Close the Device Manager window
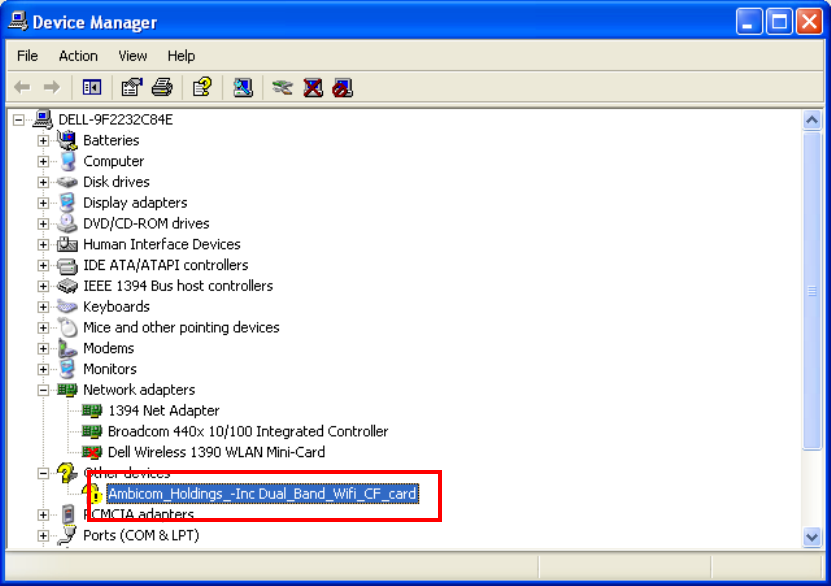The height and width of the screenshot is (586, 831). 809,22
